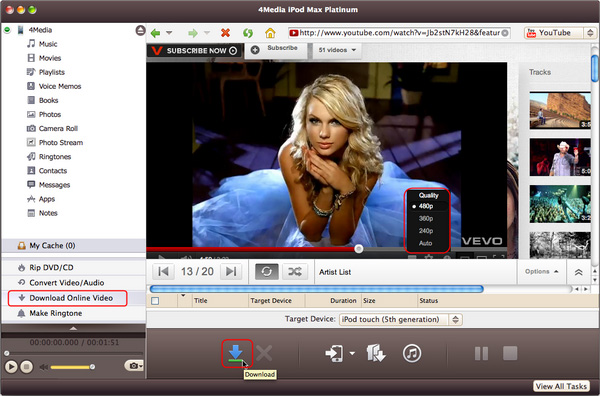This screenshot has width=600, height=396.
Task: Open back history dropdown arrow
Action: (169, 33)
